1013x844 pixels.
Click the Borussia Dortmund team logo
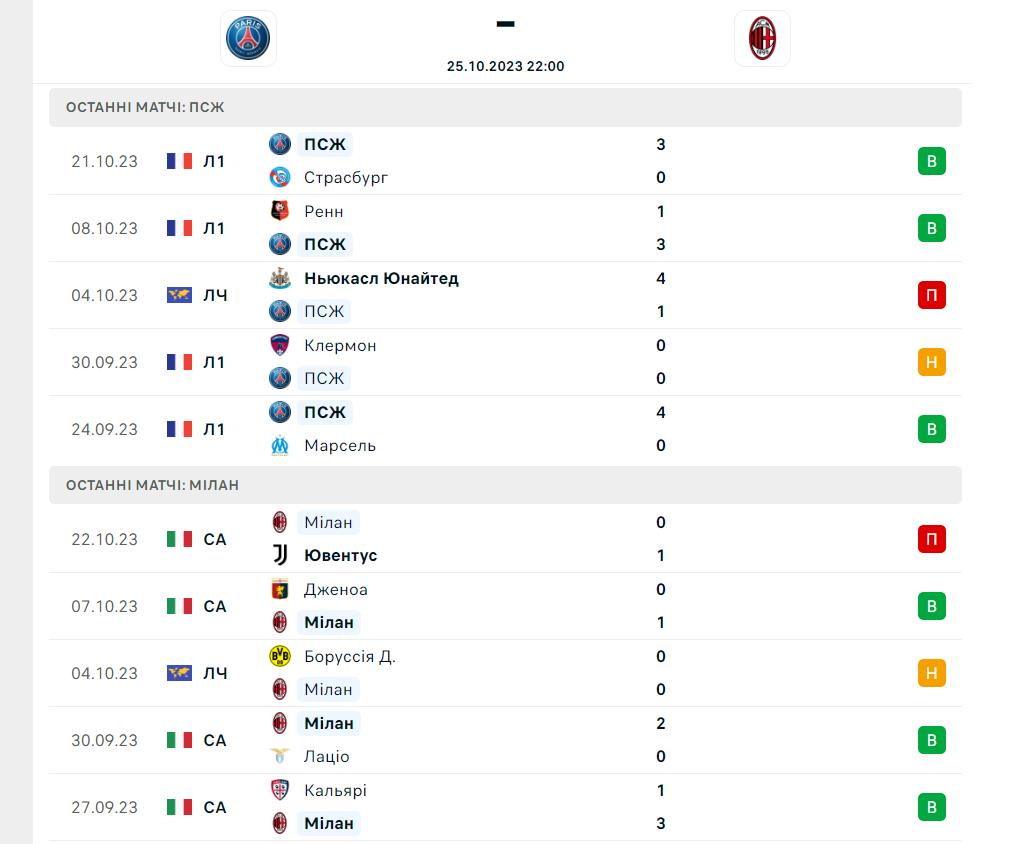(x=280, y=656)
